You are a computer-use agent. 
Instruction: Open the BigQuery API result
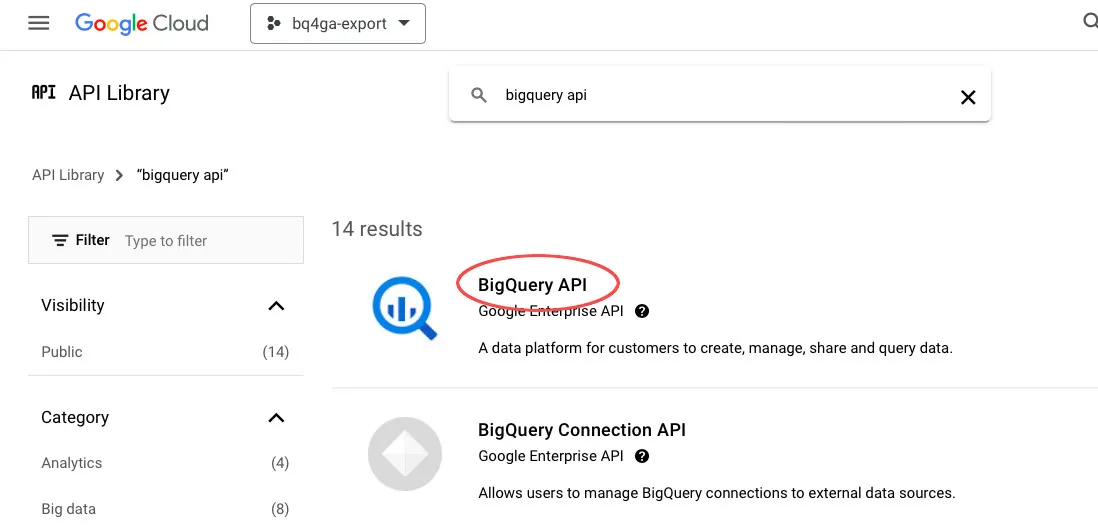coord(532,285)
